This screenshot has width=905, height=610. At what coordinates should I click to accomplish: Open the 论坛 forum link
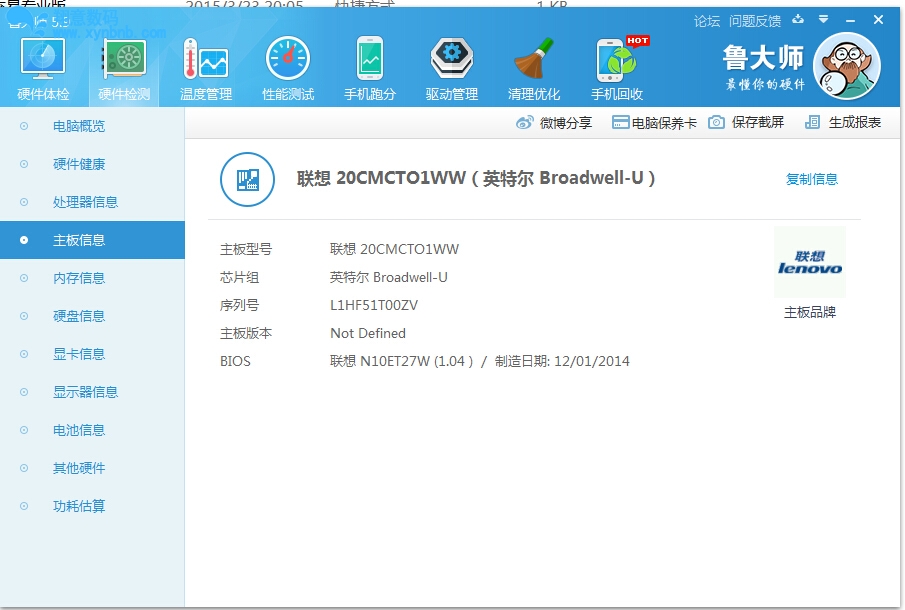click(706, 21)
